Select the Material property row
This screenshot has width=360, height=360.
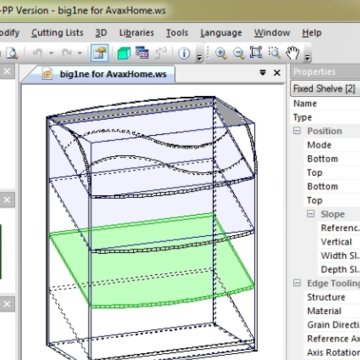pyautogui.click(x=332, y=311)
